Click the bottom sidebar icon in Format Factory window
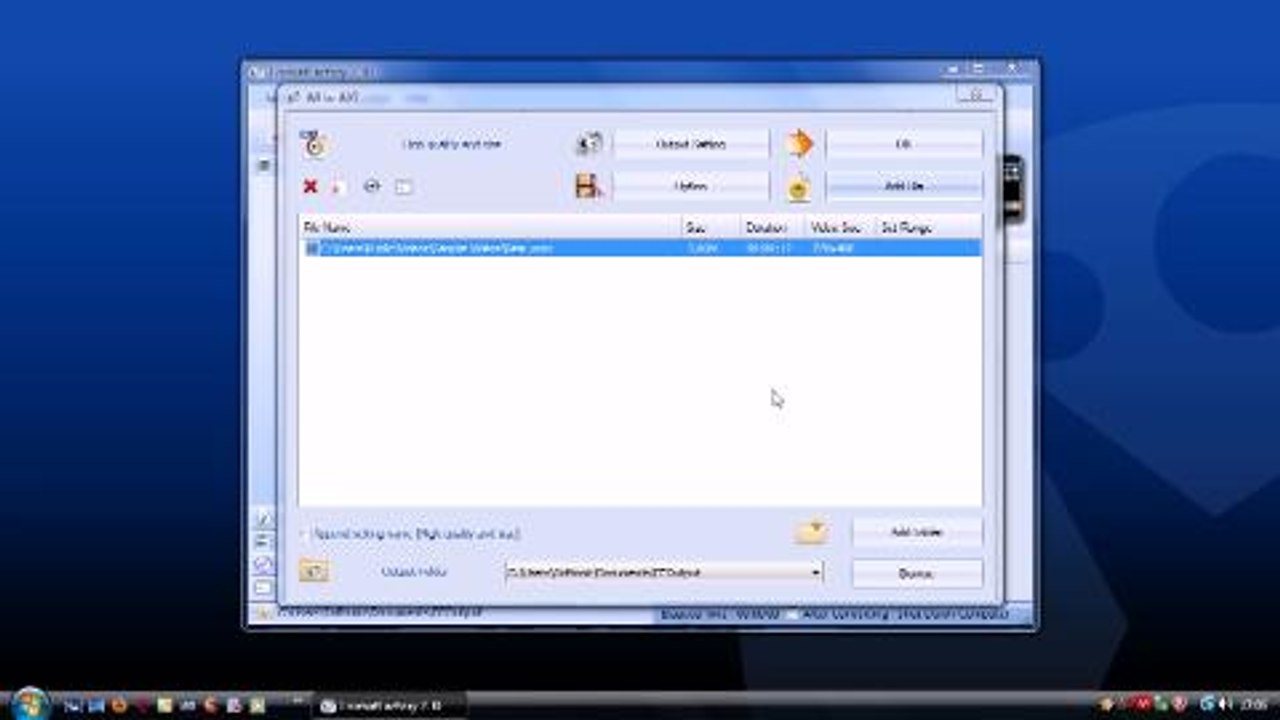 [x=263, y=587]
